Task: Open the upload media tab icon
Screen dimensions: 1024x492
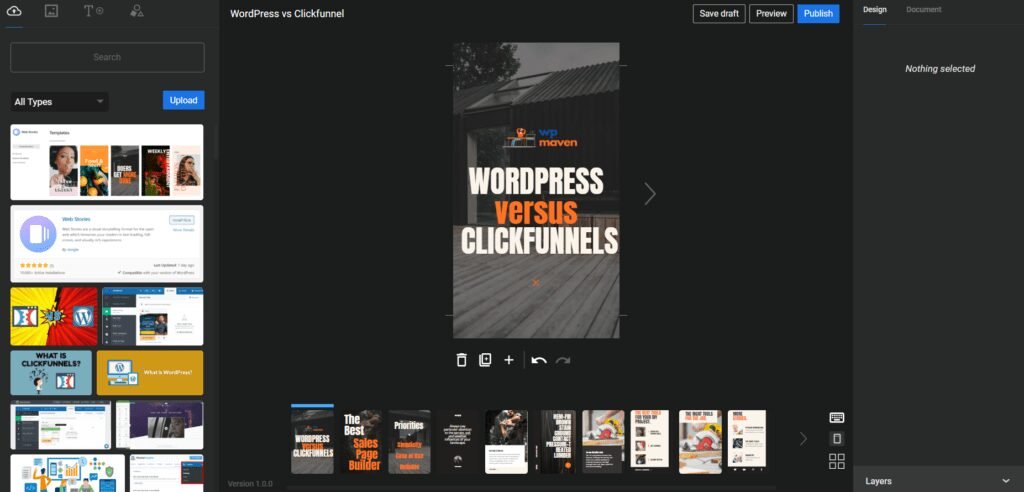Action: tap(14, 11)
